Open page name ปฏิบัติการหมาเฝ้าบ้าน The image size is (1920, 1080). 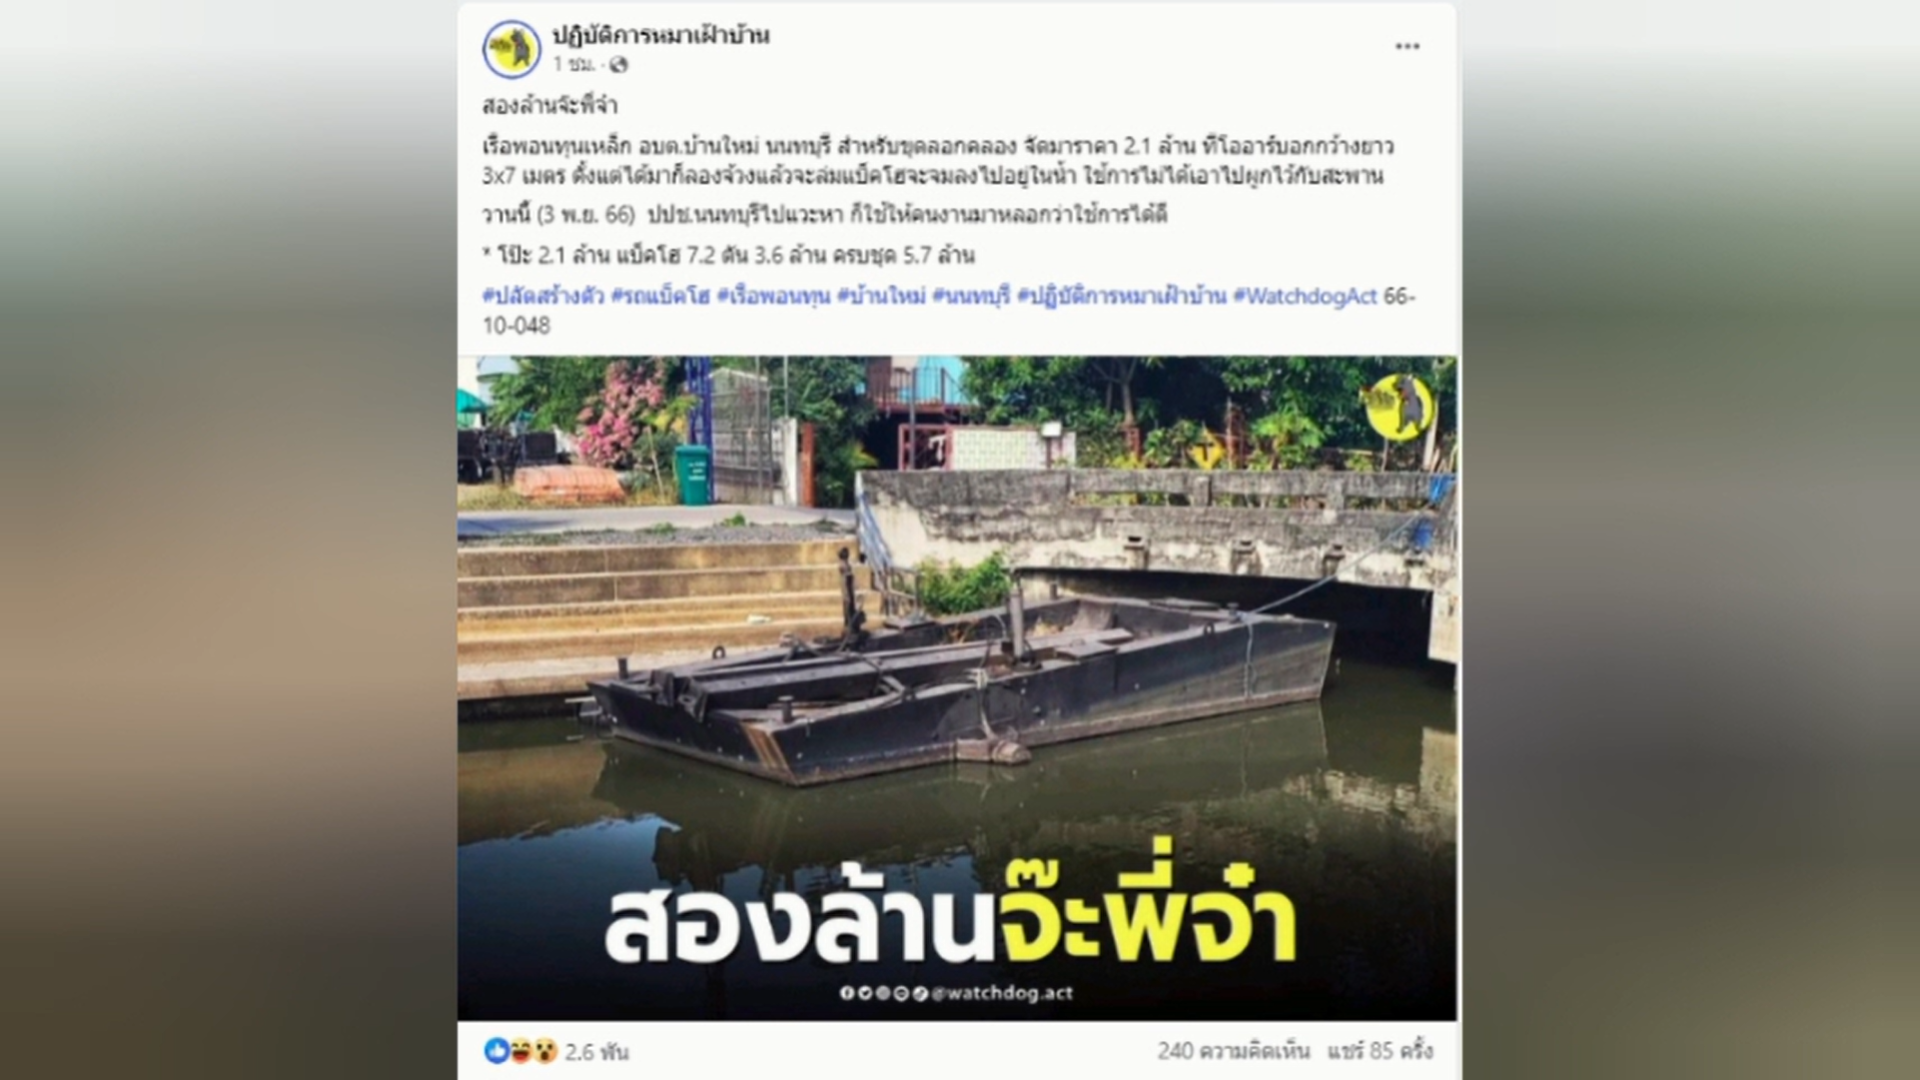pyautogui.click(x=661, y=36)
